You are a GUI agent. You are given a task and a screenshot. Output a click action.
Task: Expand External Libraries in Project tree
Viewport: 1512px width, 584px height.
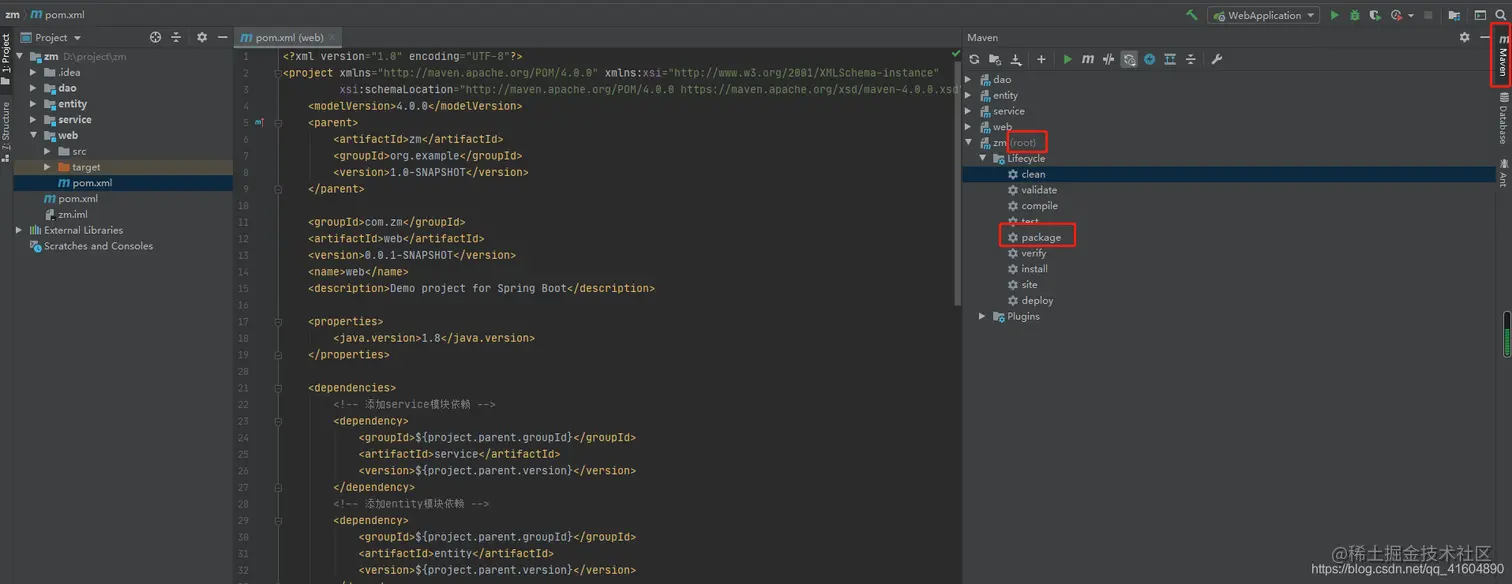click(19, 230)
